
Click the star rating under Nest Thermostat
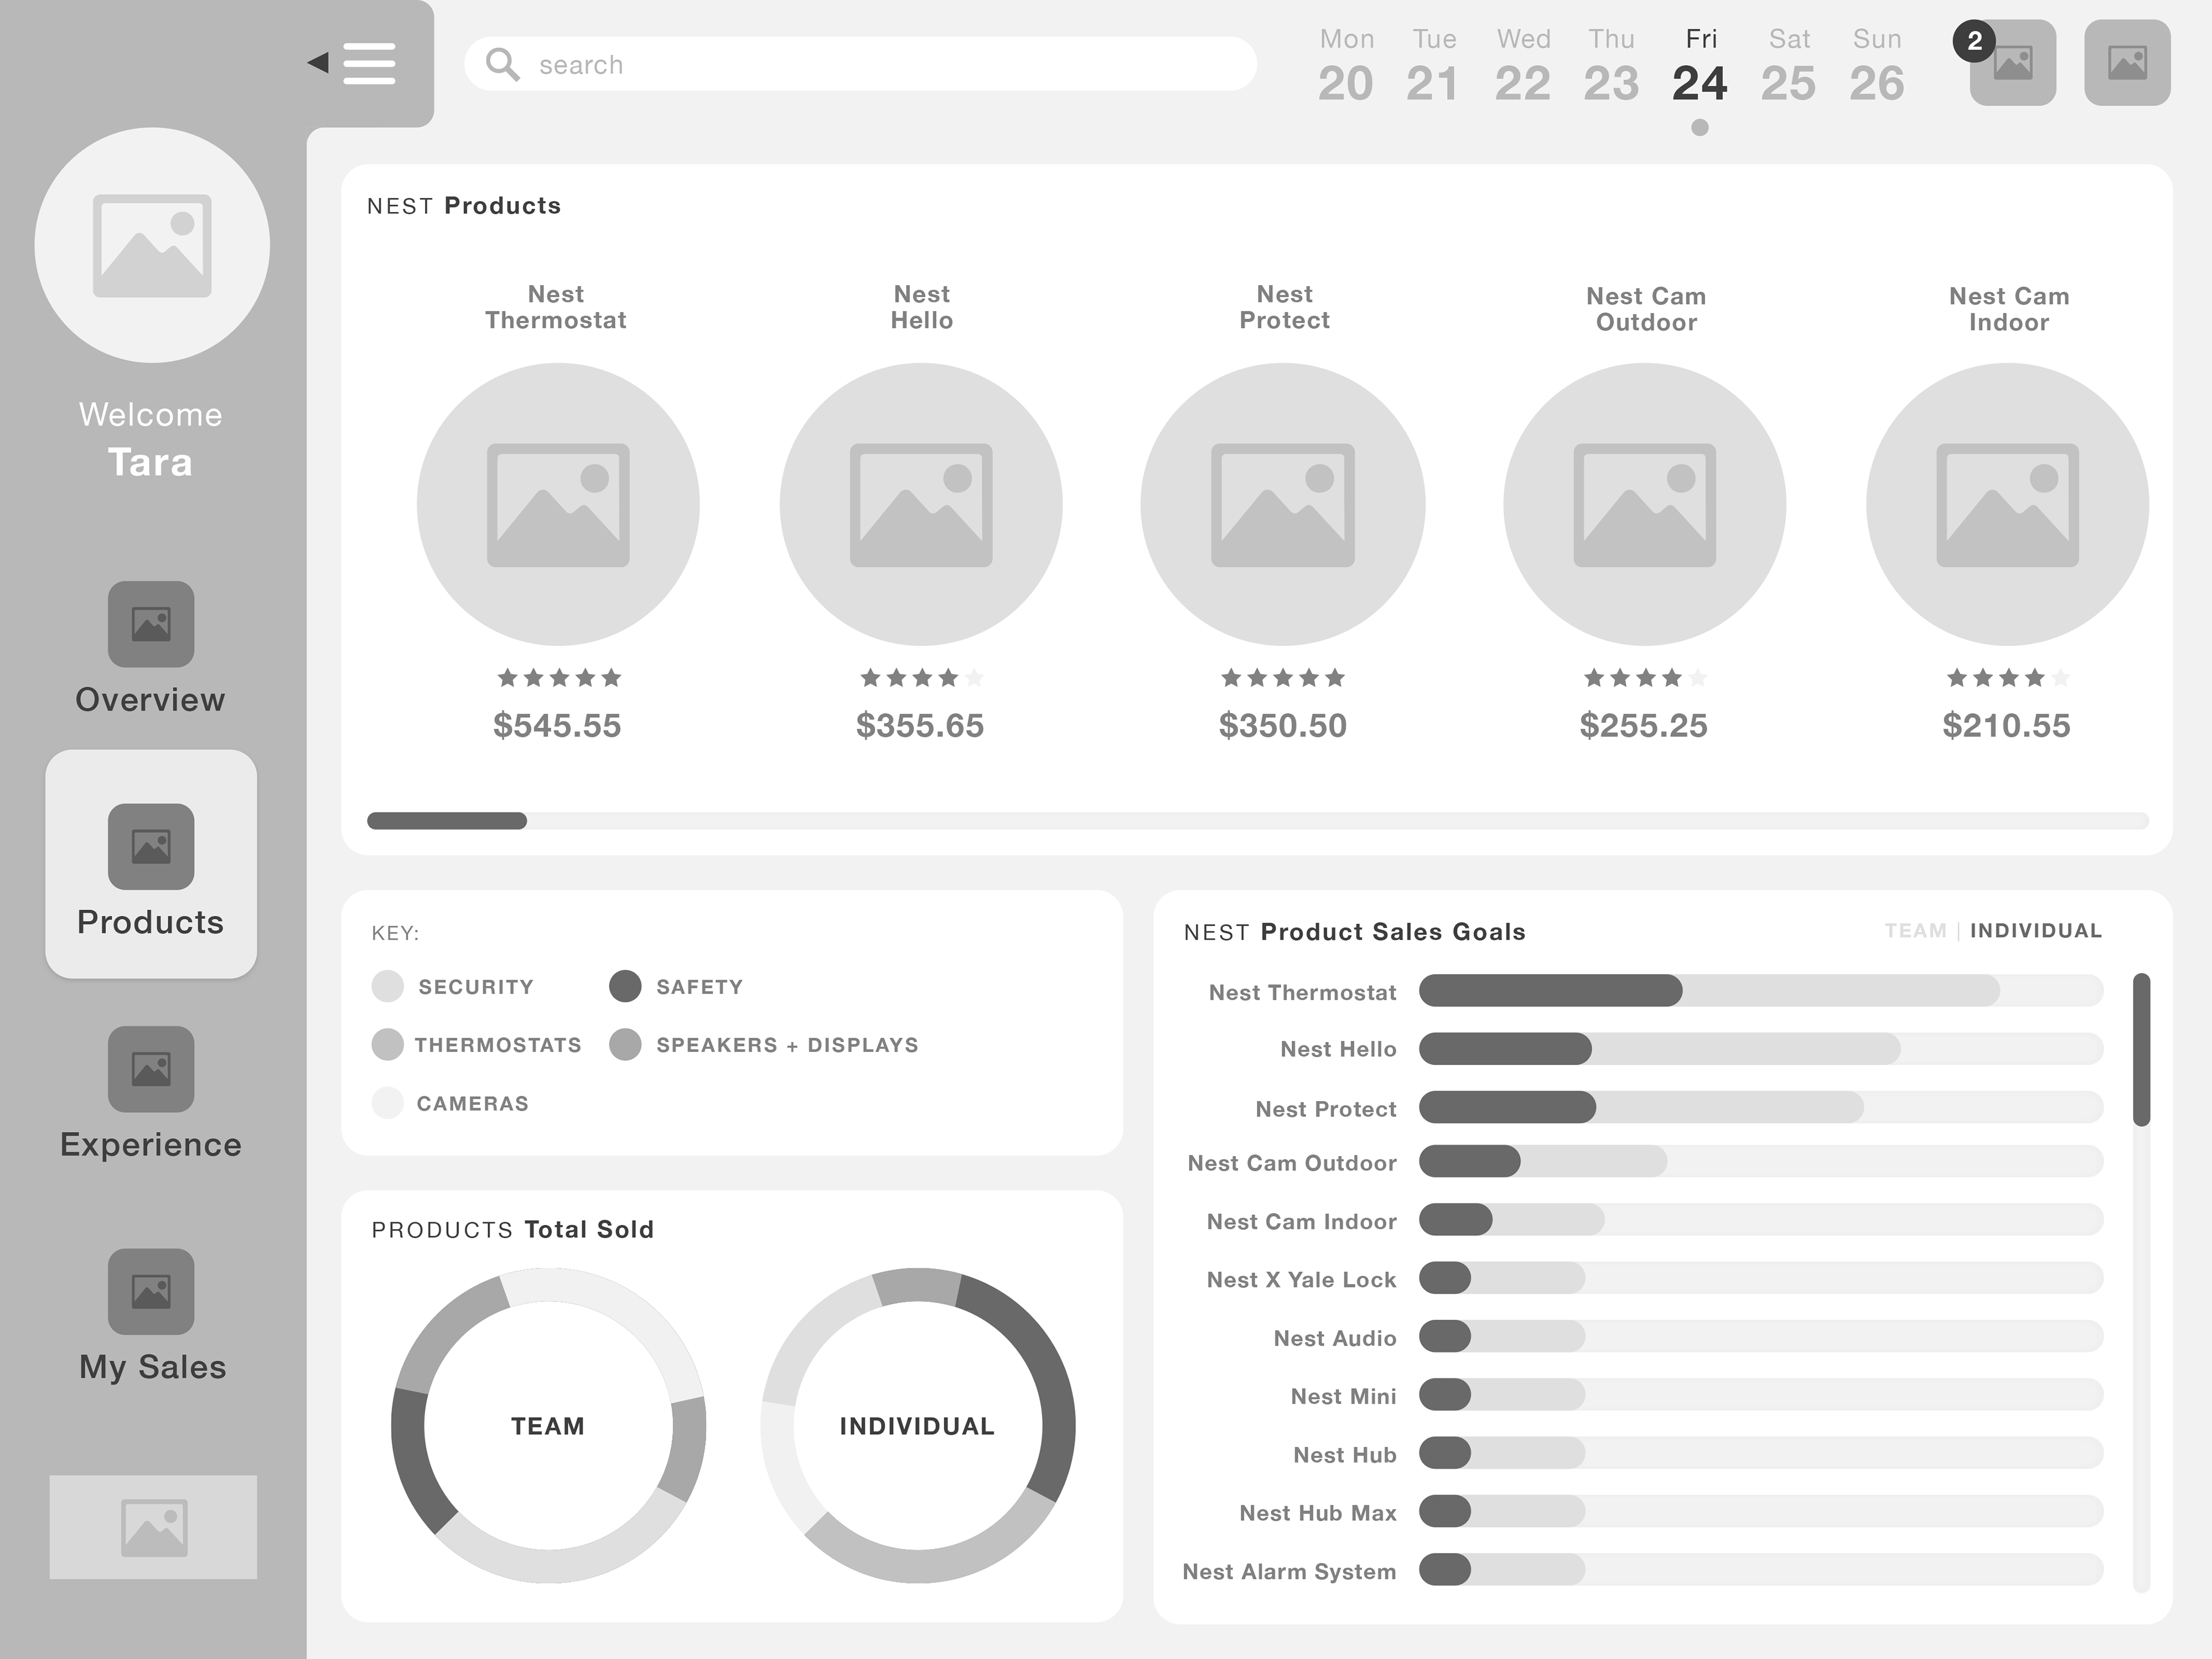559,678
